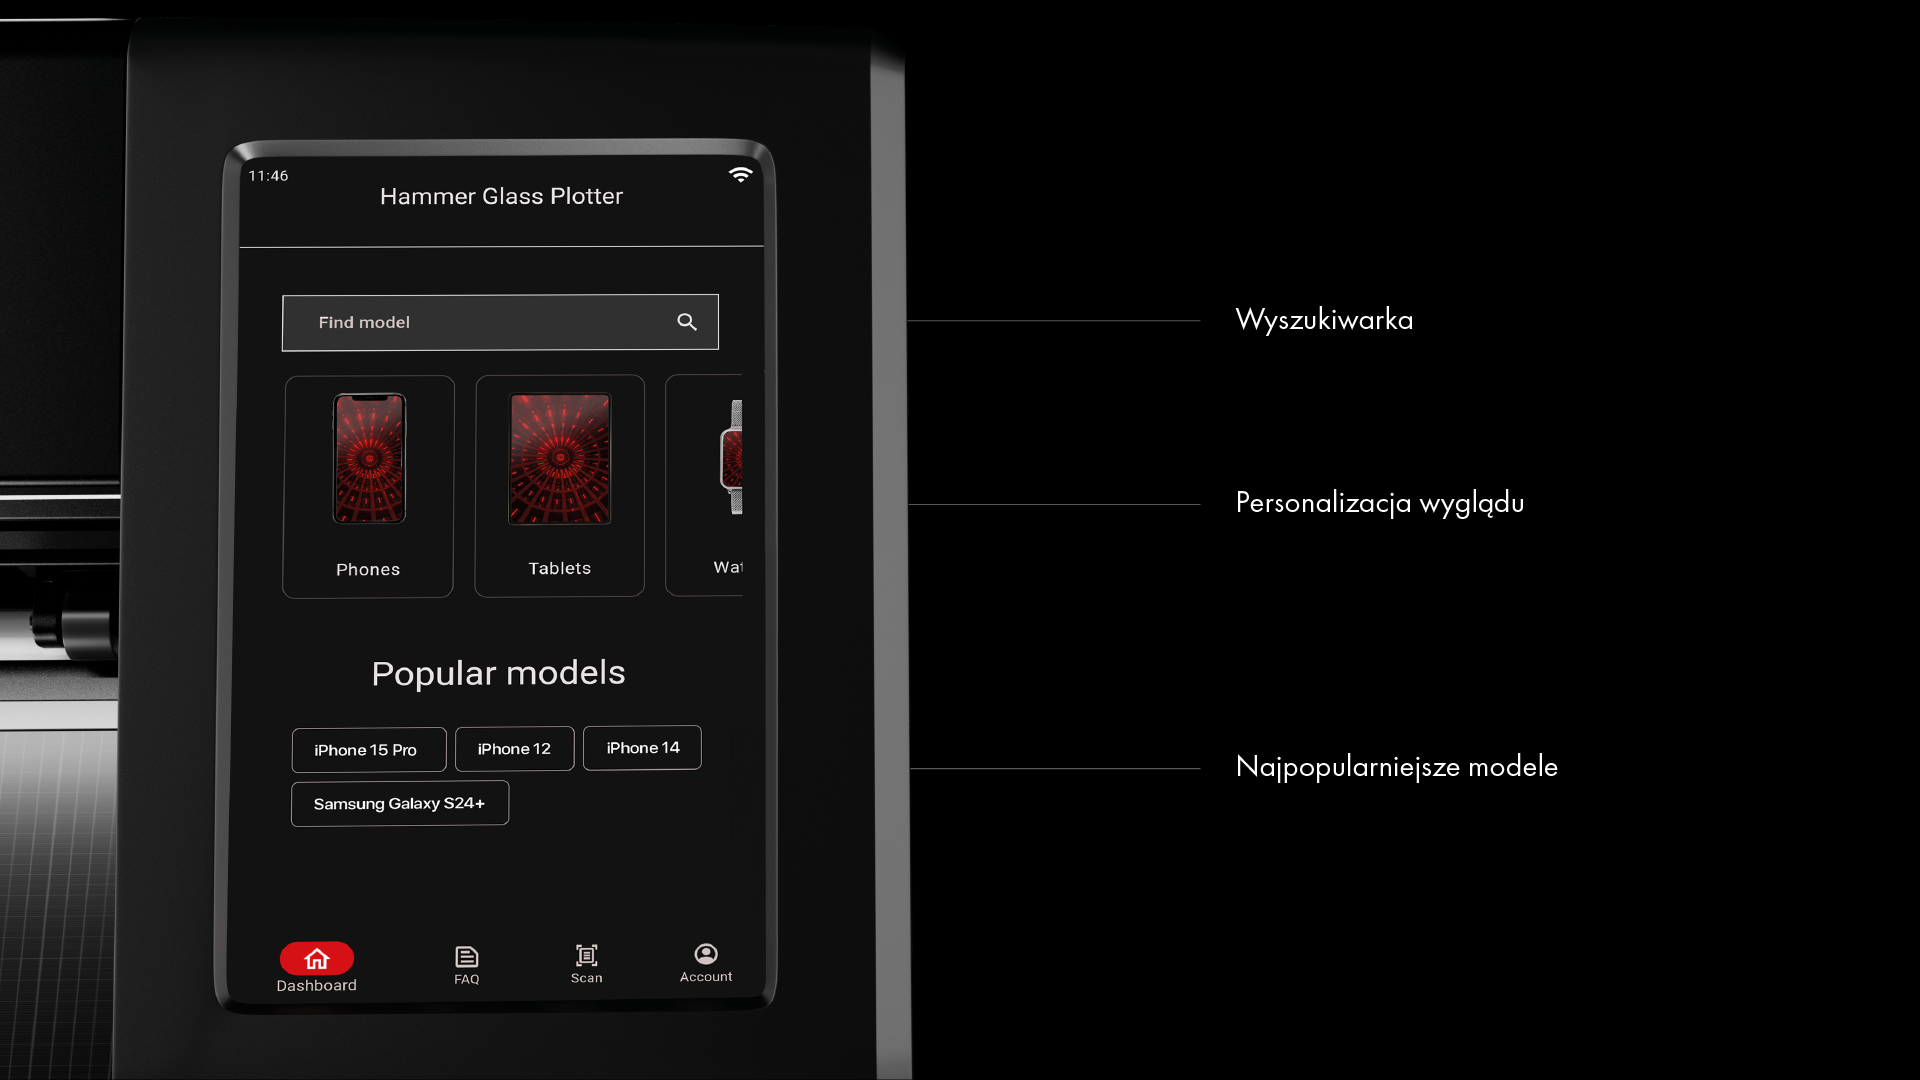The width and height of the screenshot is (1920, 1080).
Task: Select iPhone 12 from popular models
Action: (513, 746)
